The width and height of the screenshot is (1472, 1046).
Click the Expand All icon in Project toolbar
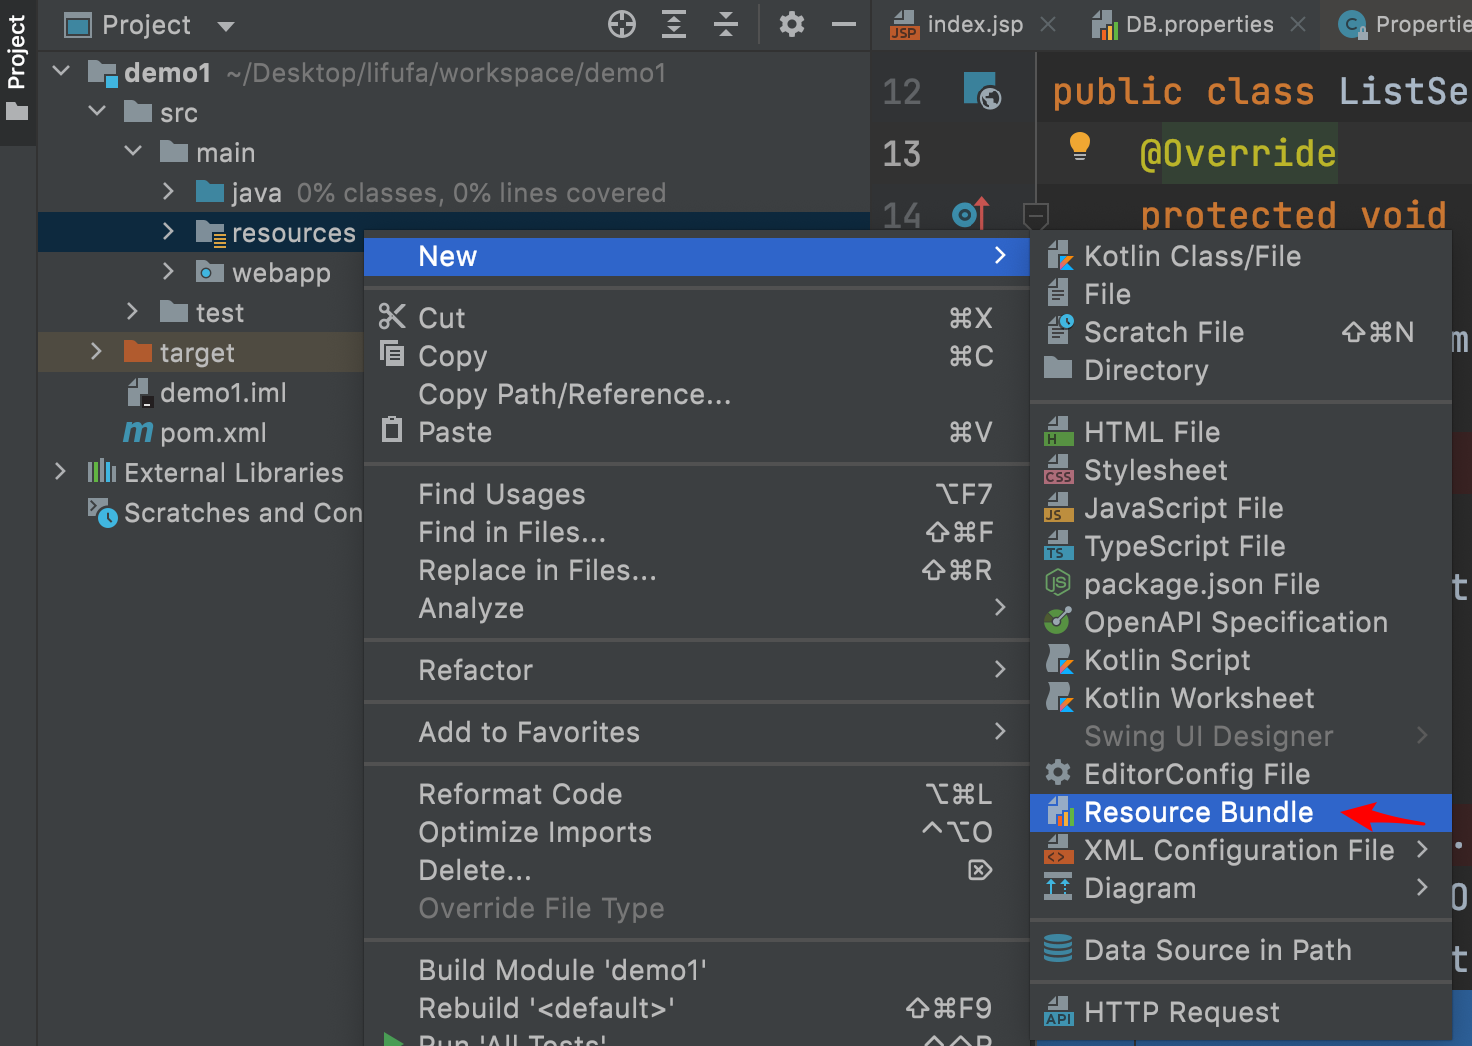click(674, 24)
